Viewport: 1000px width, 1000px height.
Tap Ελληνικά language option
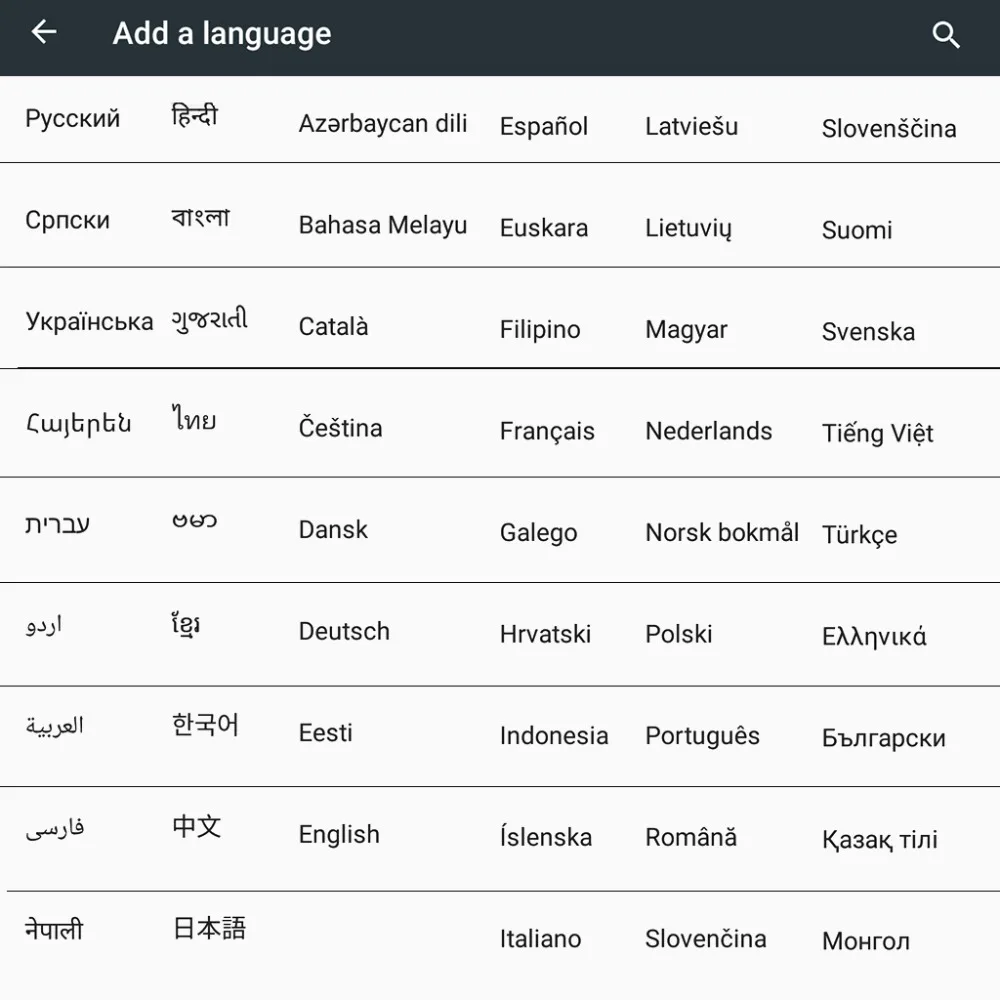coord(874,636)
